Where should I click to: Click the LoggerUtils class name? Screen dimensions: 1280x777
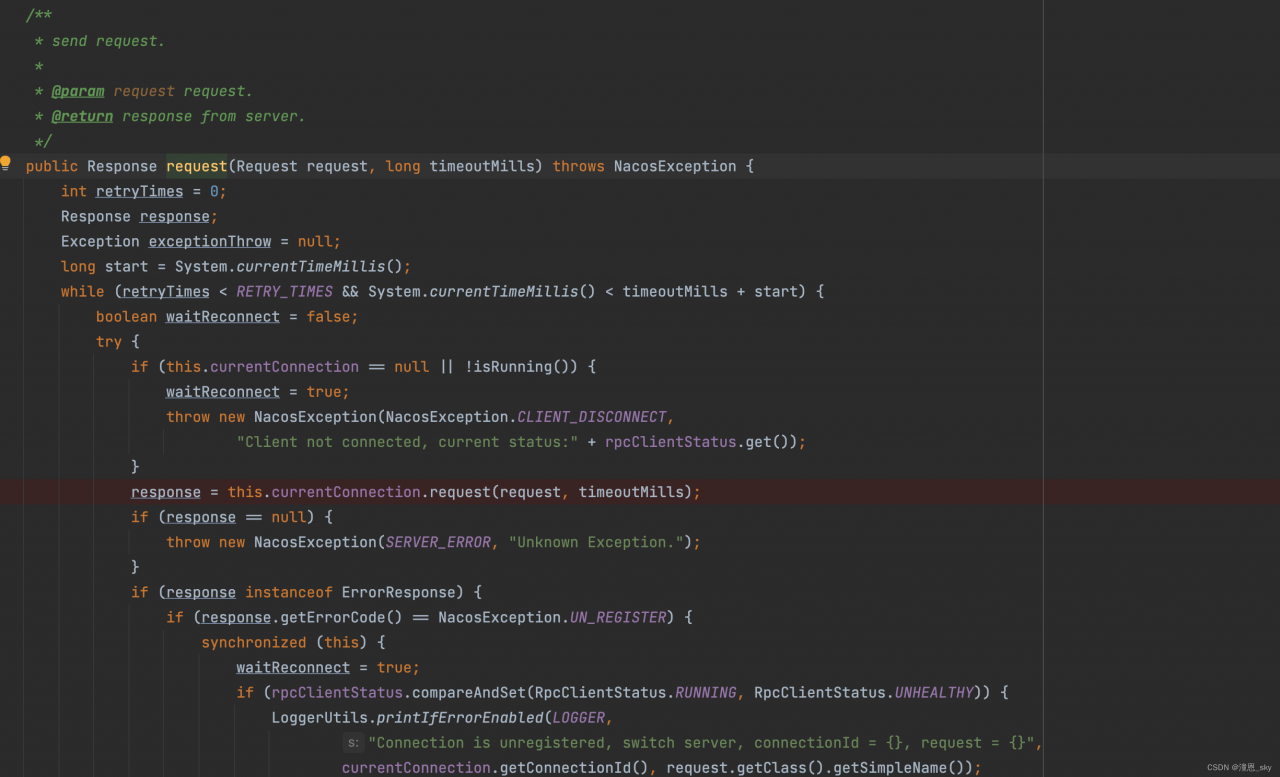(320, 717)
